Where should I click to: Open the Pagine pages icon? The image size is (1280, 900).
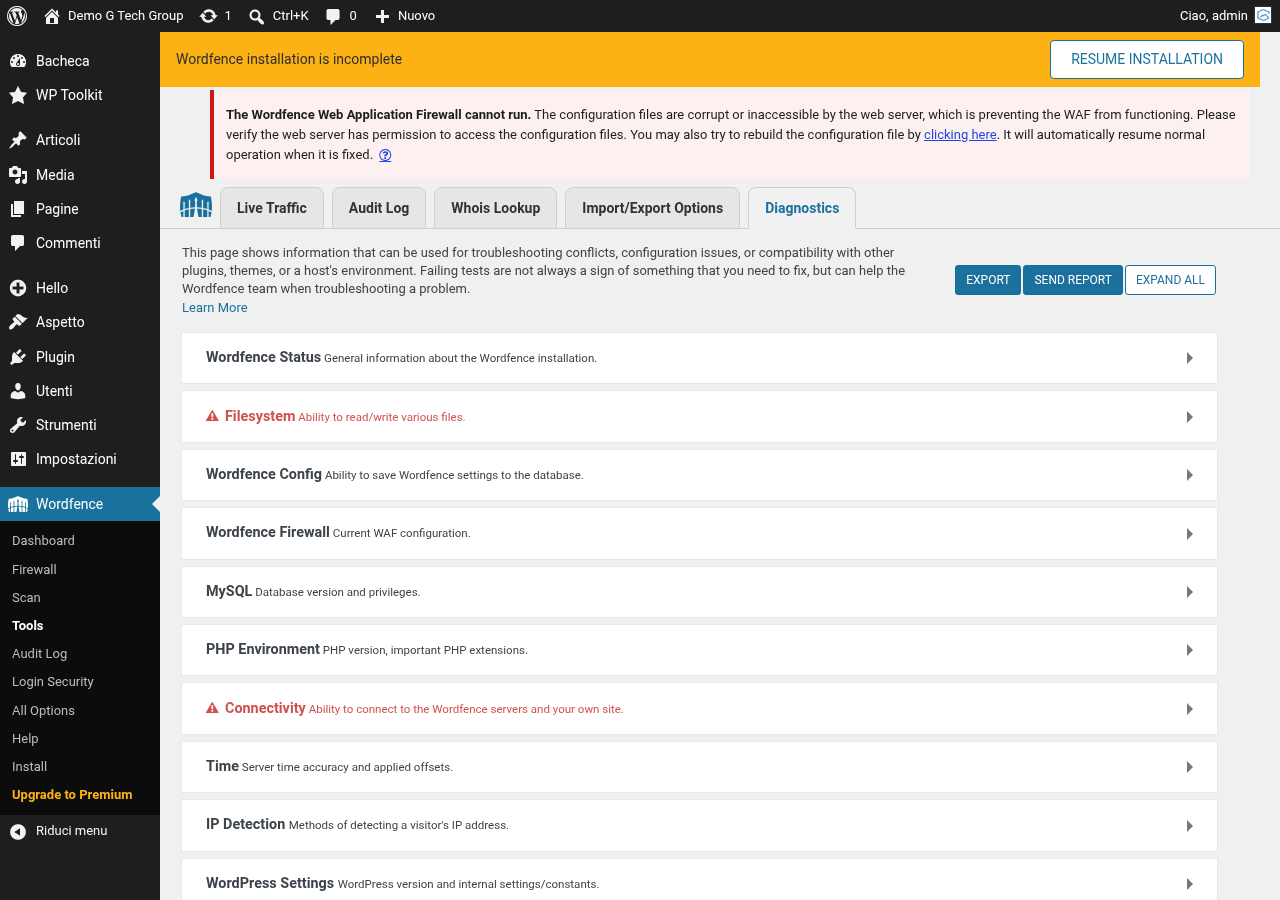tap(18, 209)
